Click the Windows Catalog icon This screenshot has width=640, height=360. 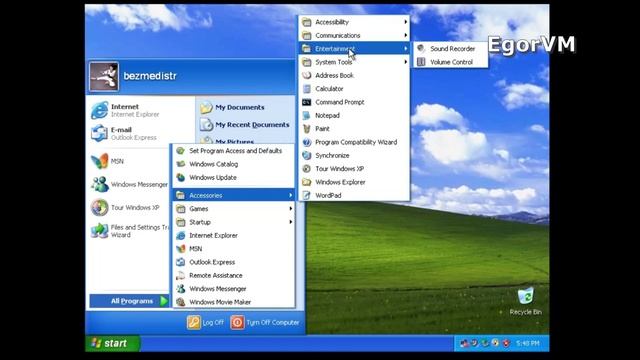click(180, 164)
